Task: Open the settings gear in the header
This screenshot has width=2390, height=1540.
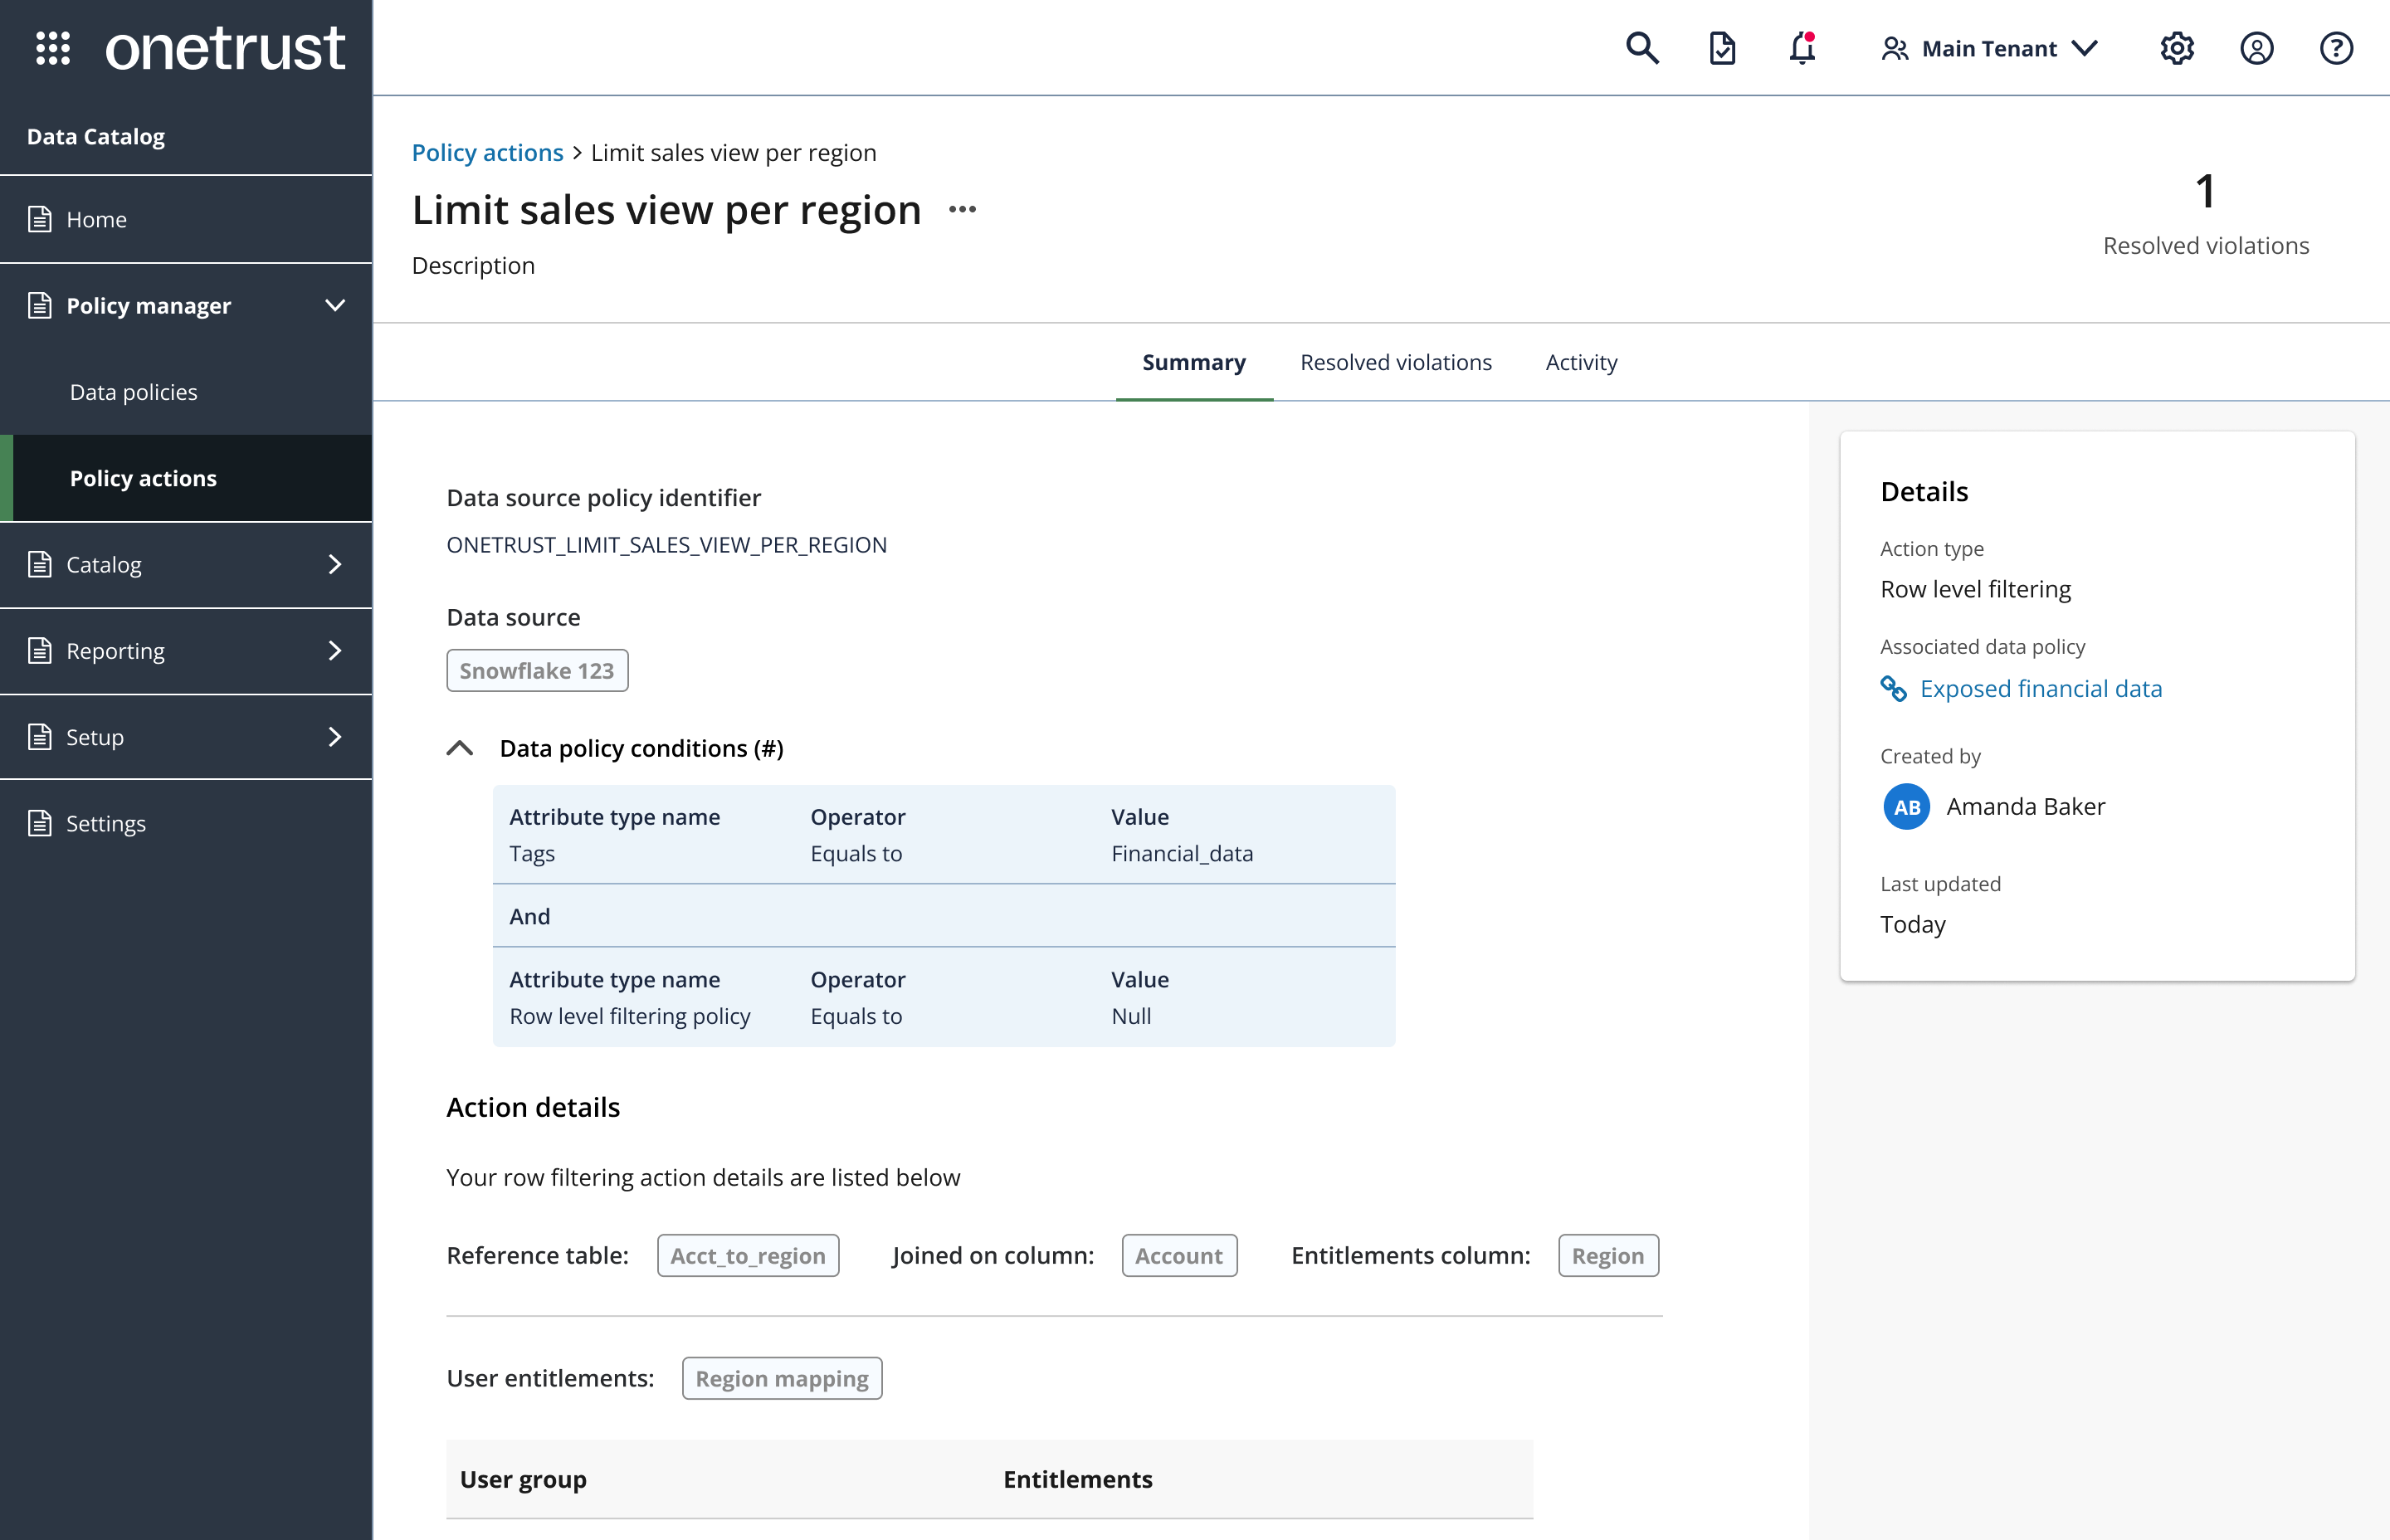Action: 2177,47
